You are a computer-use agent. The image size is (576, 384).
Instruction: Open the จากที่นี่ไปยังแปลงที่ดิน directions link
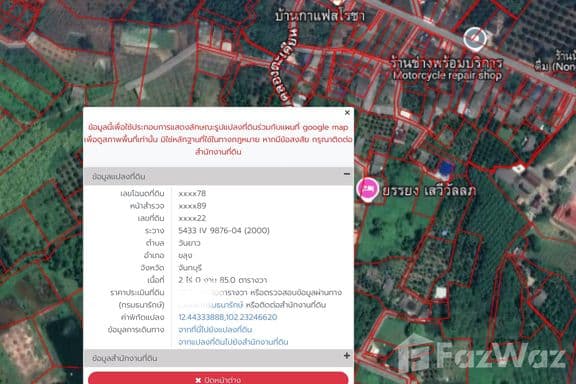point(215,330)
